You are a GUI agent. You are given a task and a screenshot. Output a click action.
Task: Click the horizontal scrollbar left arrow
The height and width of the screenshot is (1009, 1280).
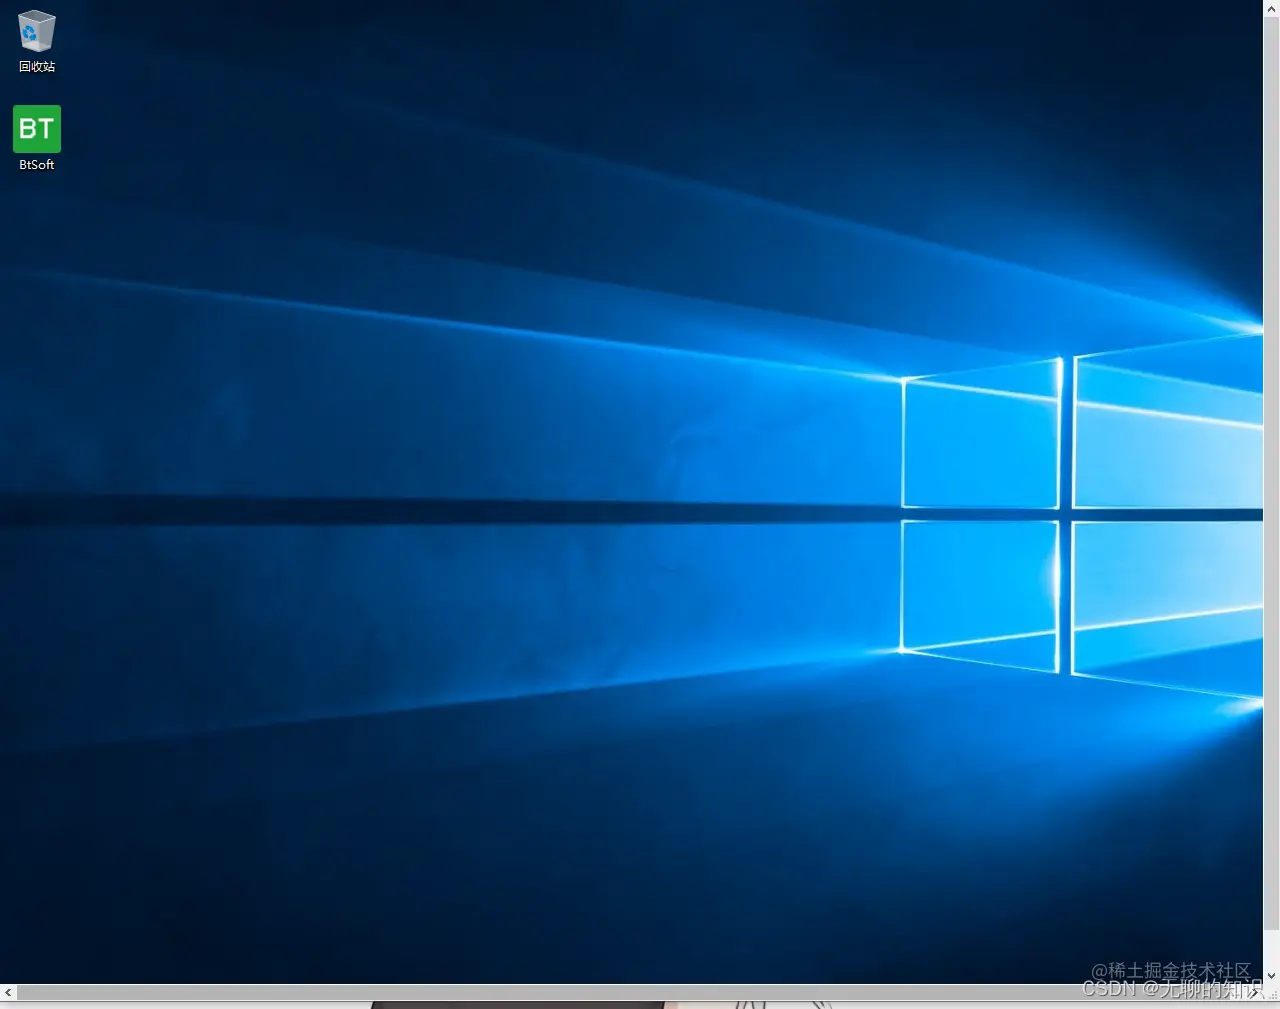coord(8,992)
